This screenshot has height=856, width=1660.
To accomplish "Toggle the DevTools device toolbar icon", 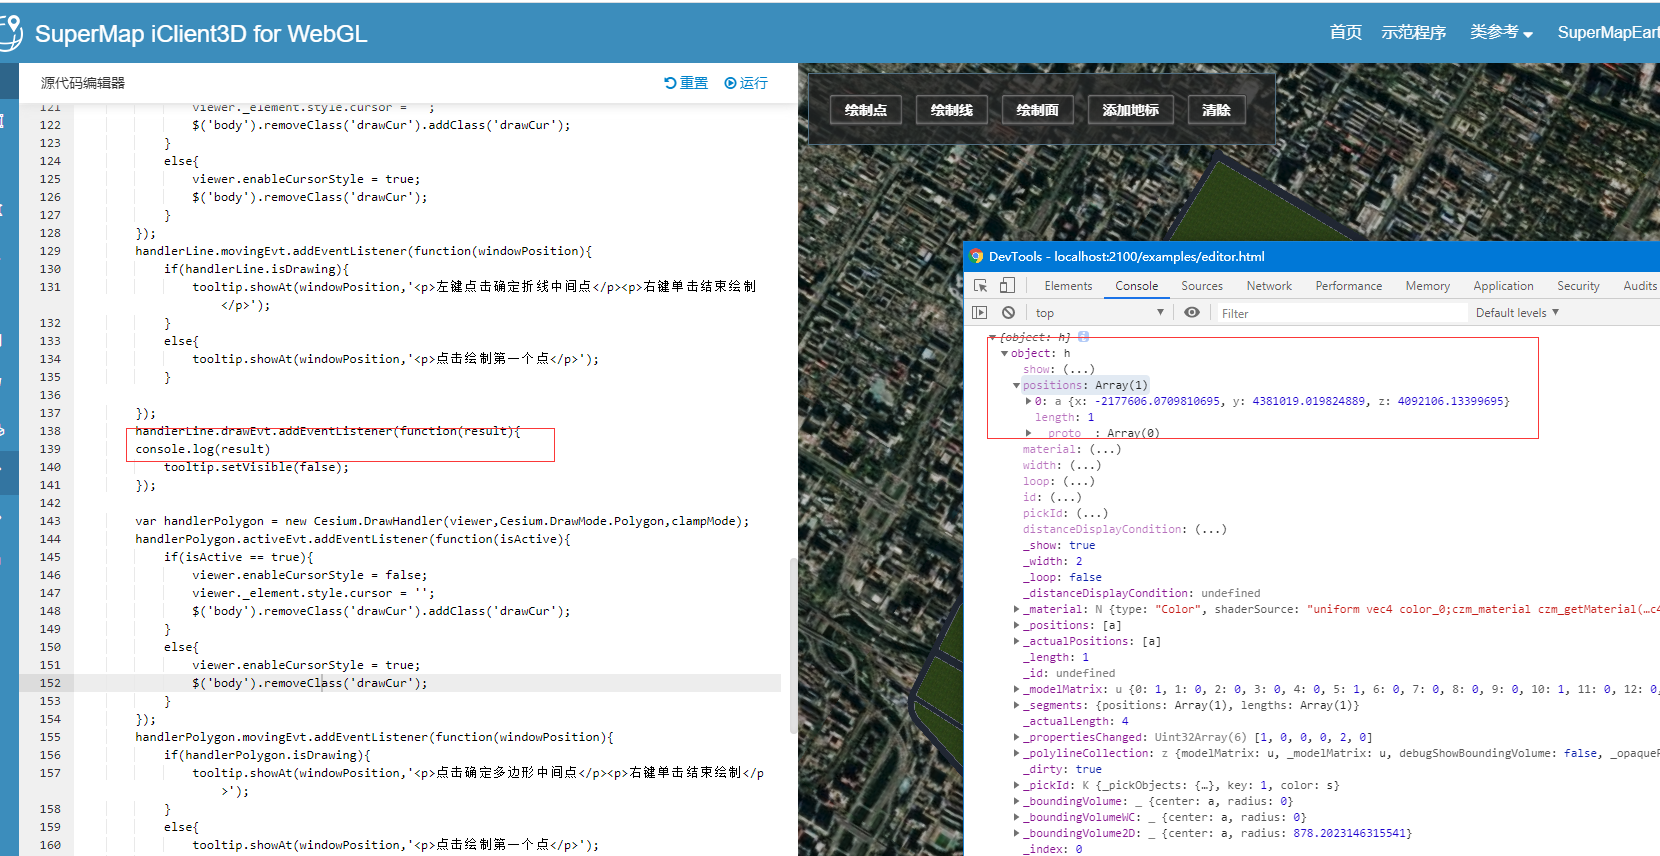I will tap(1007, 285).
